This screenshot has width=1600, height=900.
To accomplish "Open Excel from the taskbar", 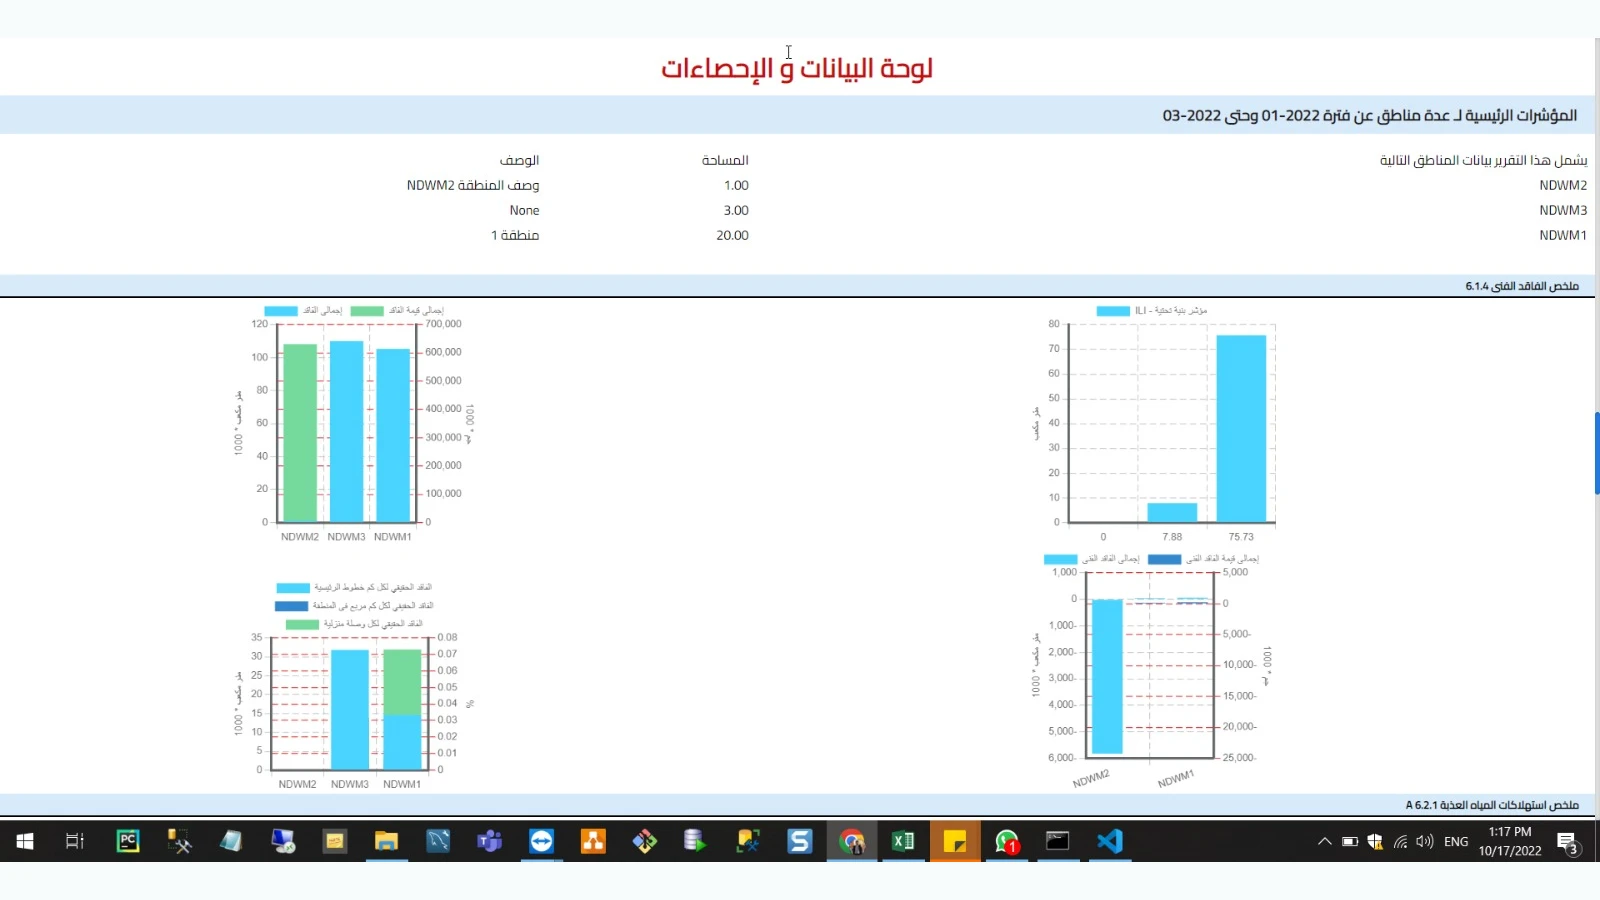I will point(903,841).
